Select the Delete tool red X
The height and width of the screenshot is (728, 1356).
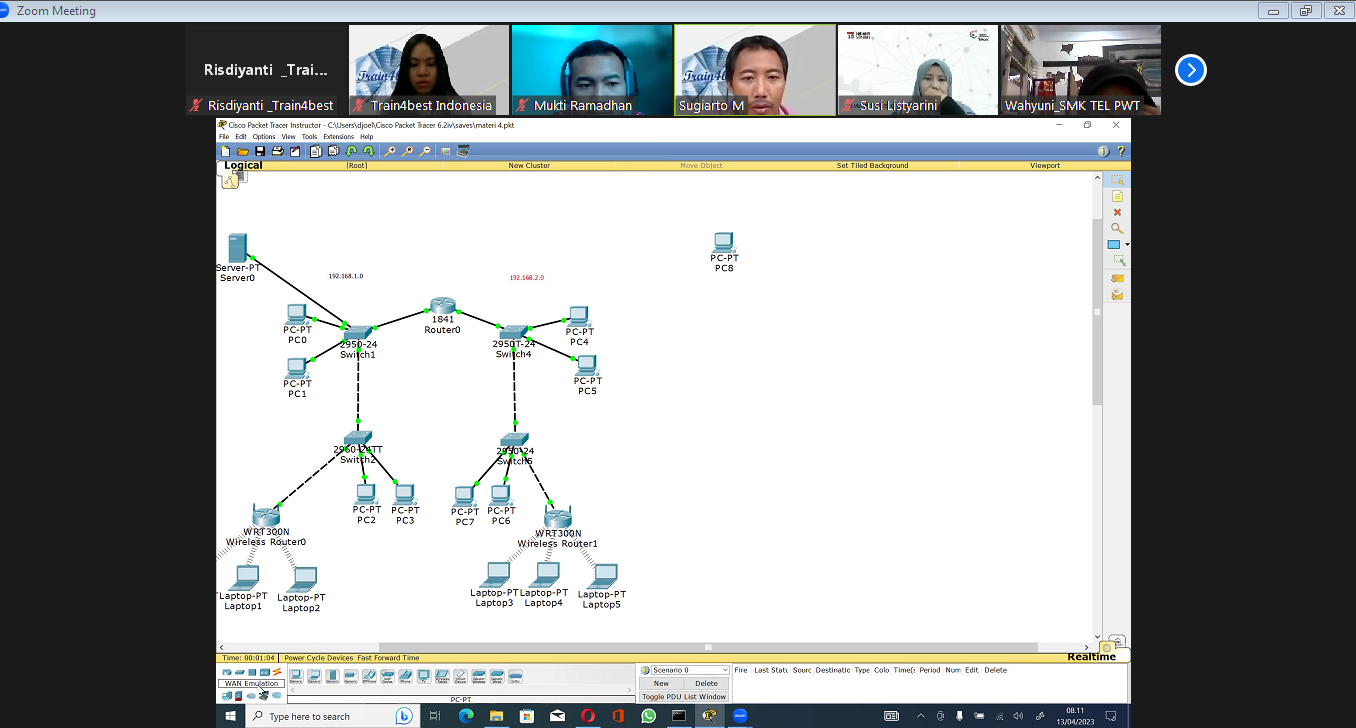click(x=1117, y=212)
